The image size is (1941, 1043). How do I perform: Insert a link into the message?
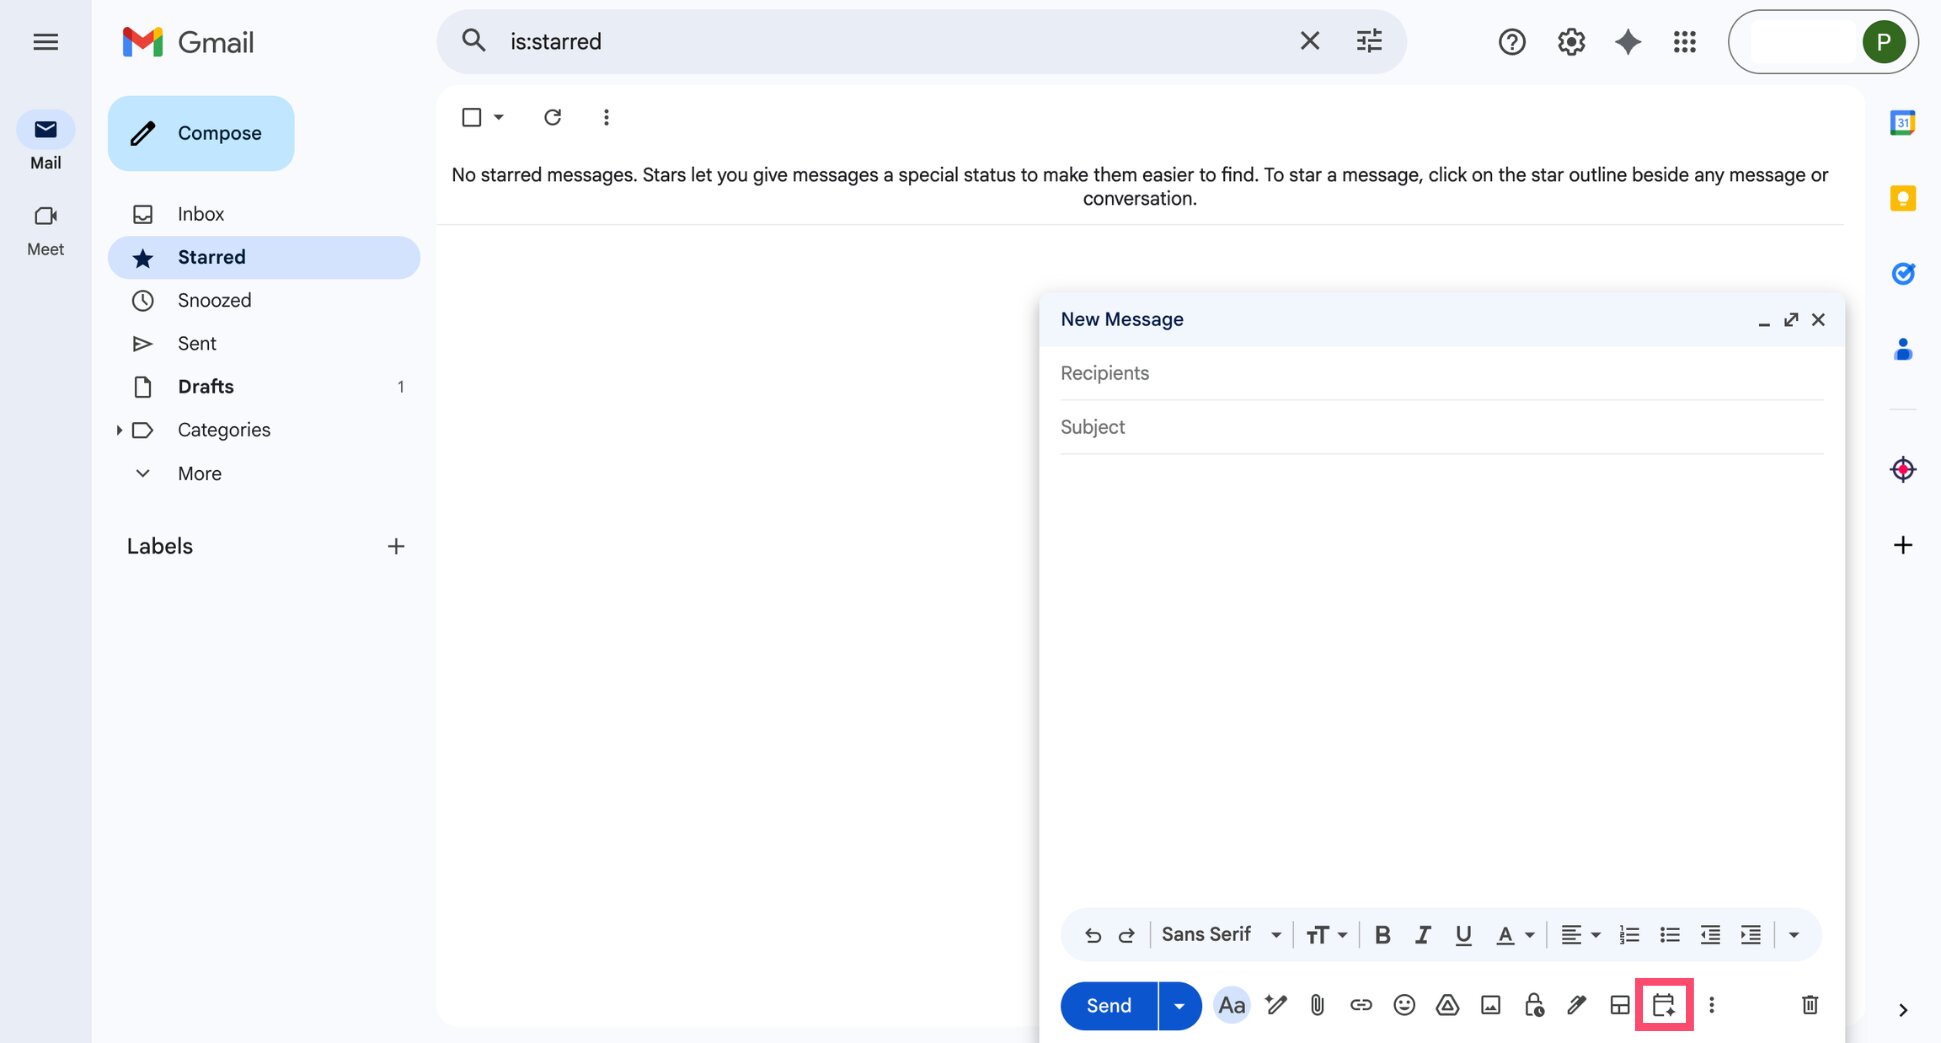point(1360,1005)
